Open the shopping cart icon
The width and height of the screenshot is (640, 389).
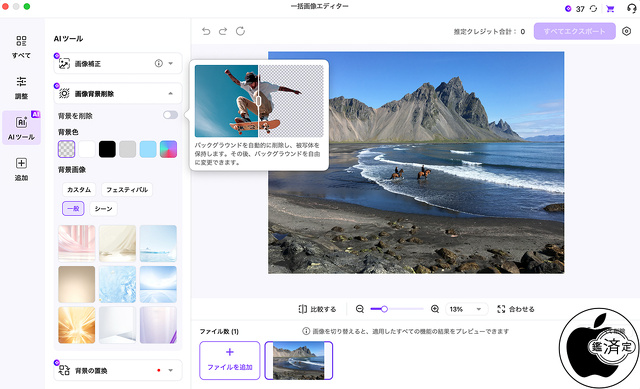(610, 9)
